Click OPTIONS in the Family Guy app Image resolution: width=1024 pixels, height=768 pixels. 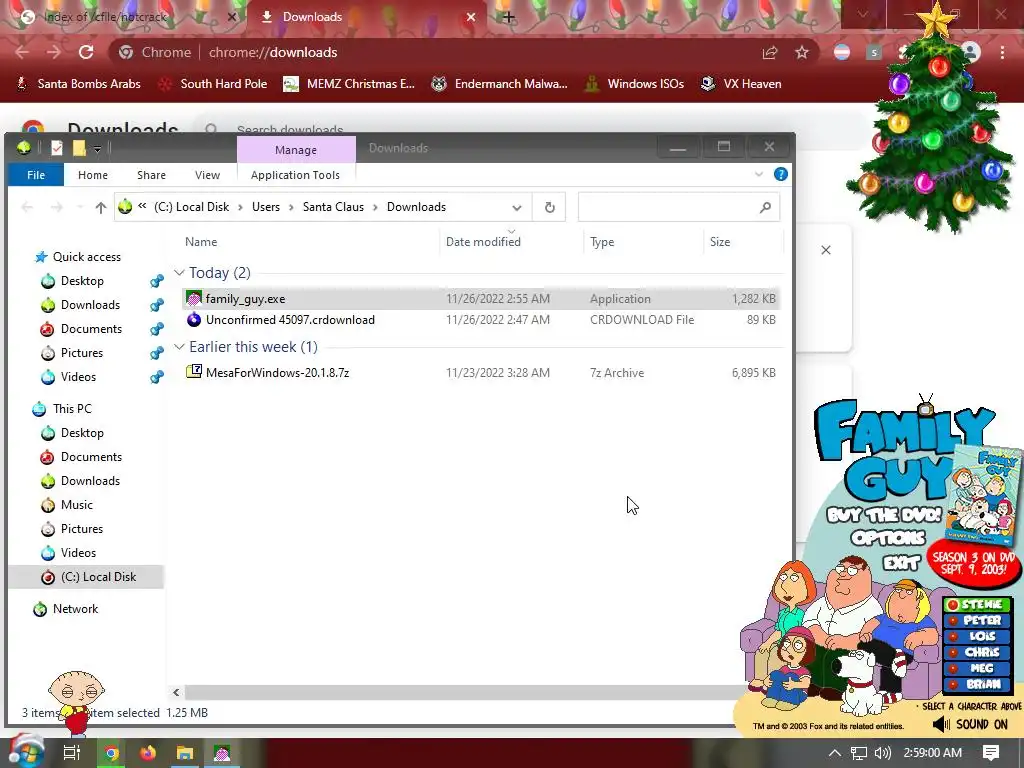click(x=888, y=537)
